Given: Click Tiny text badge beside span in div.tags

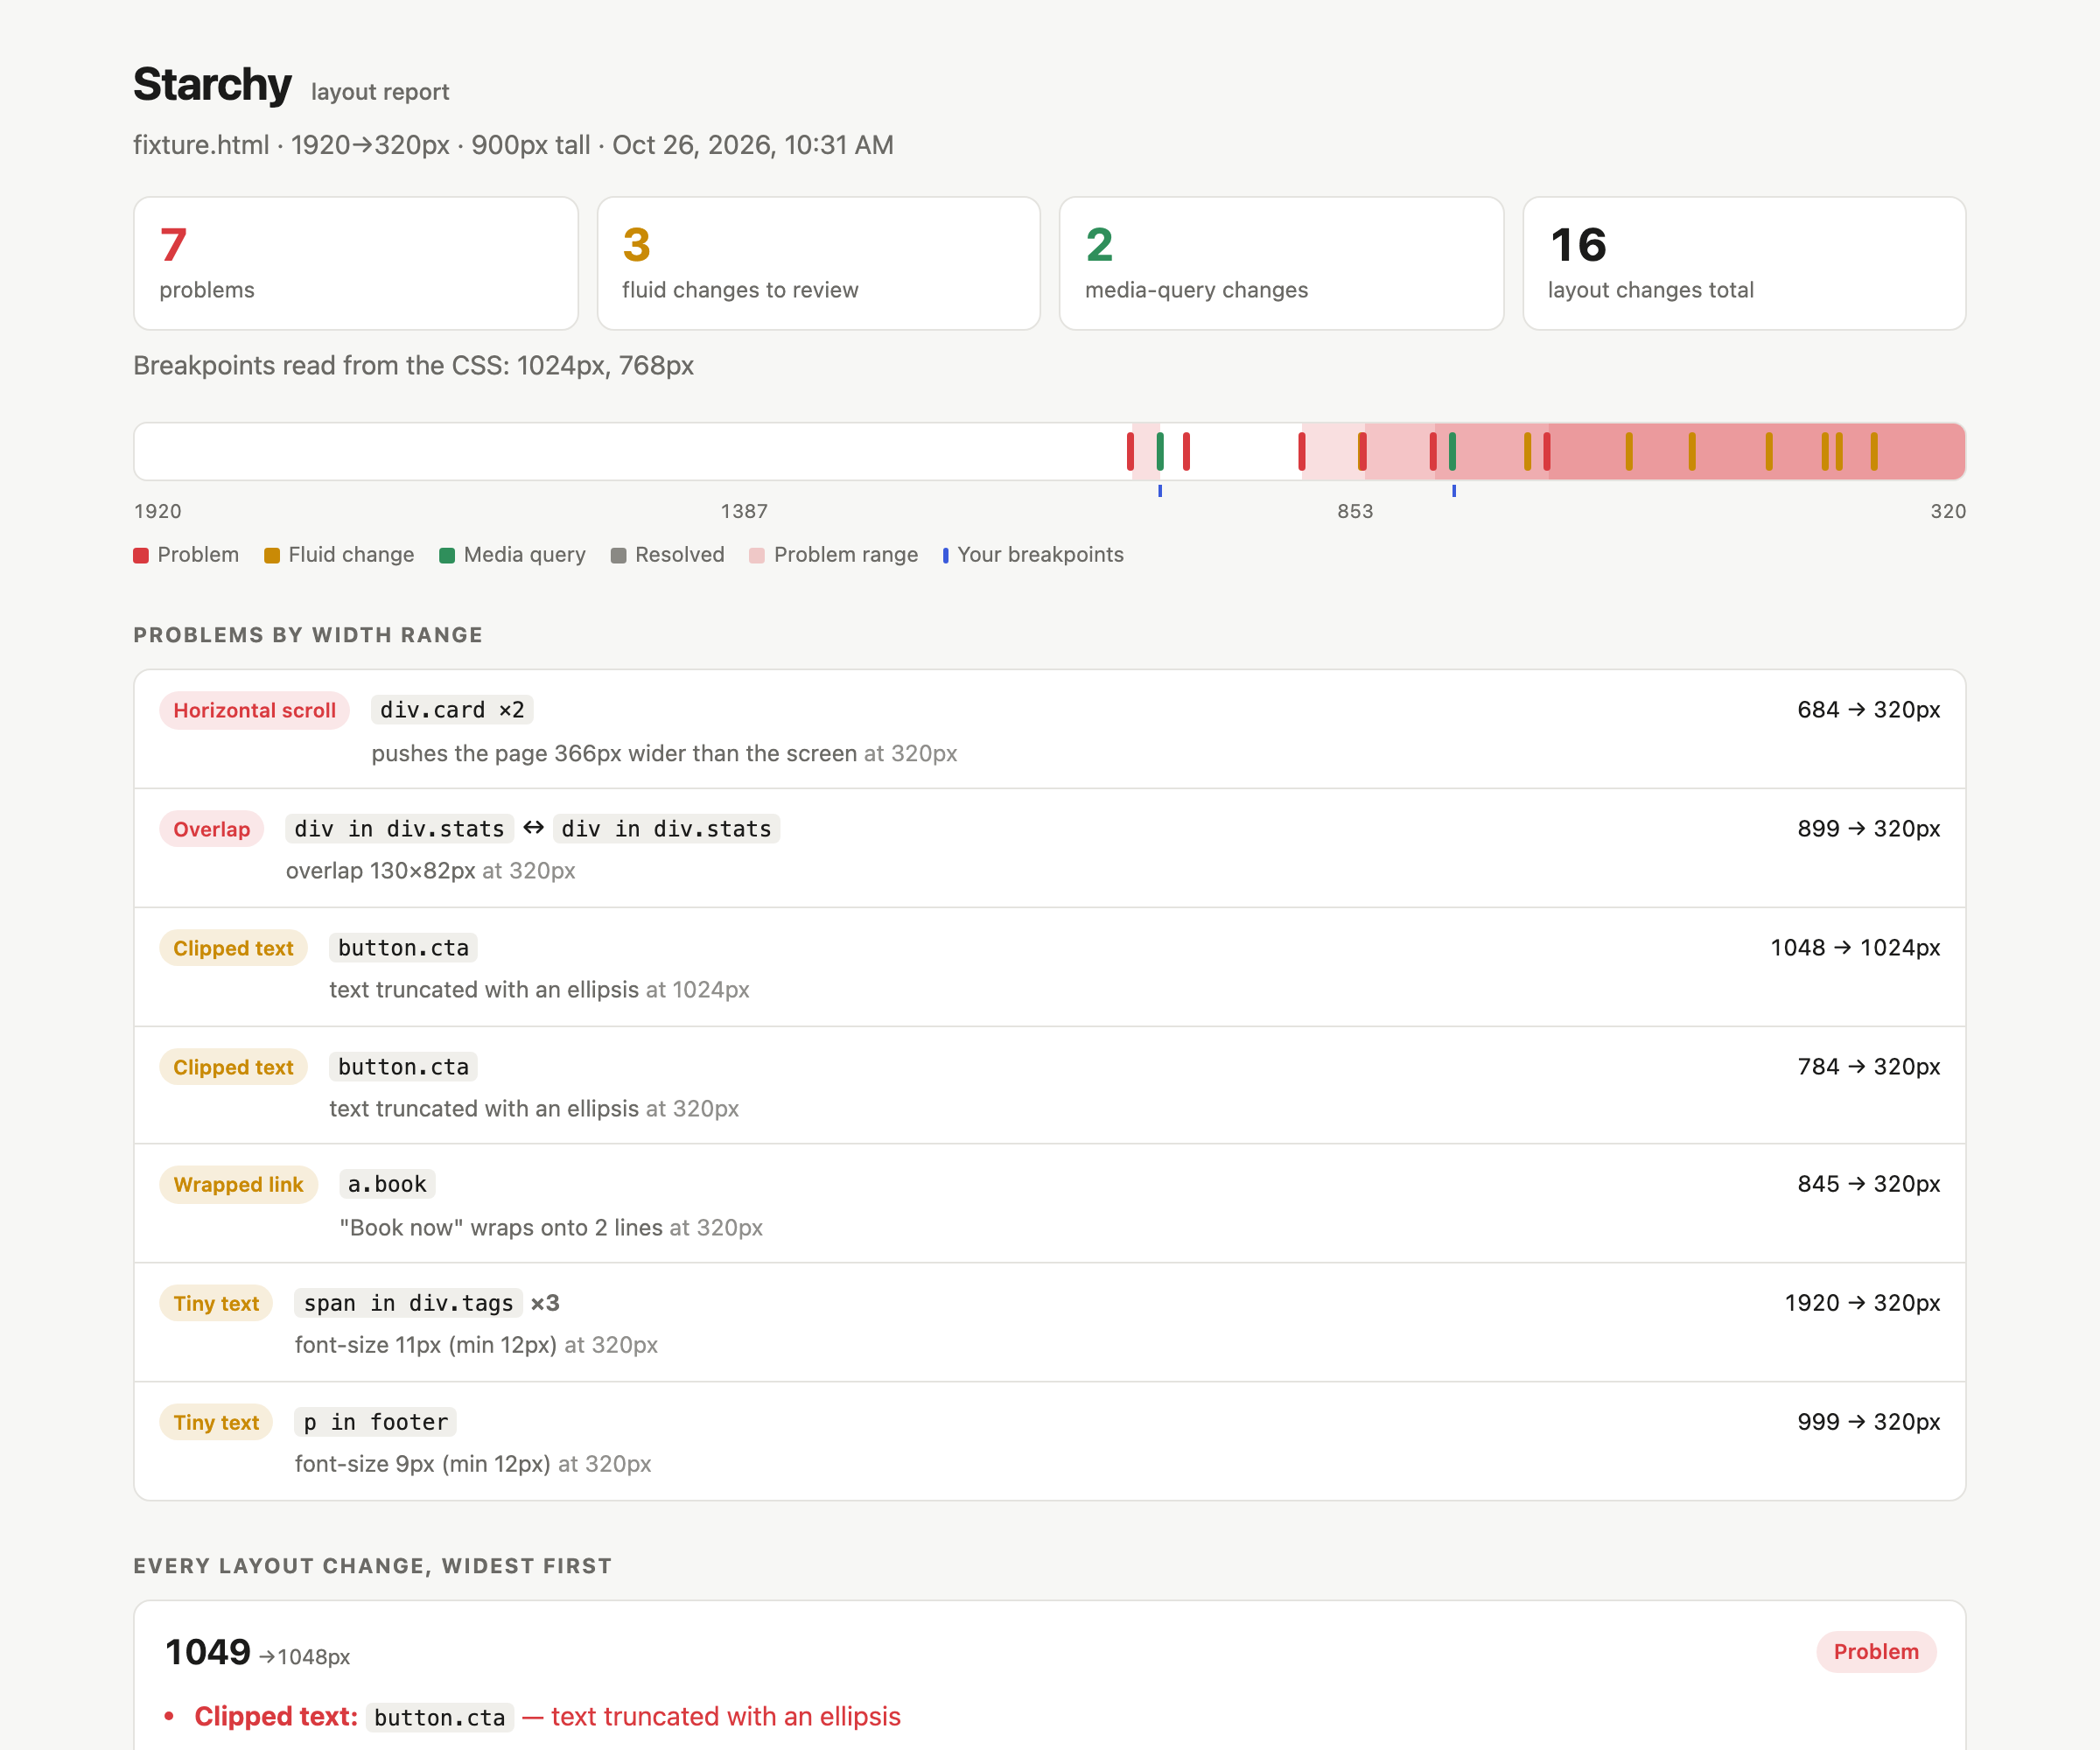Looking at the screenshot, I should [x=216, y=1303].
